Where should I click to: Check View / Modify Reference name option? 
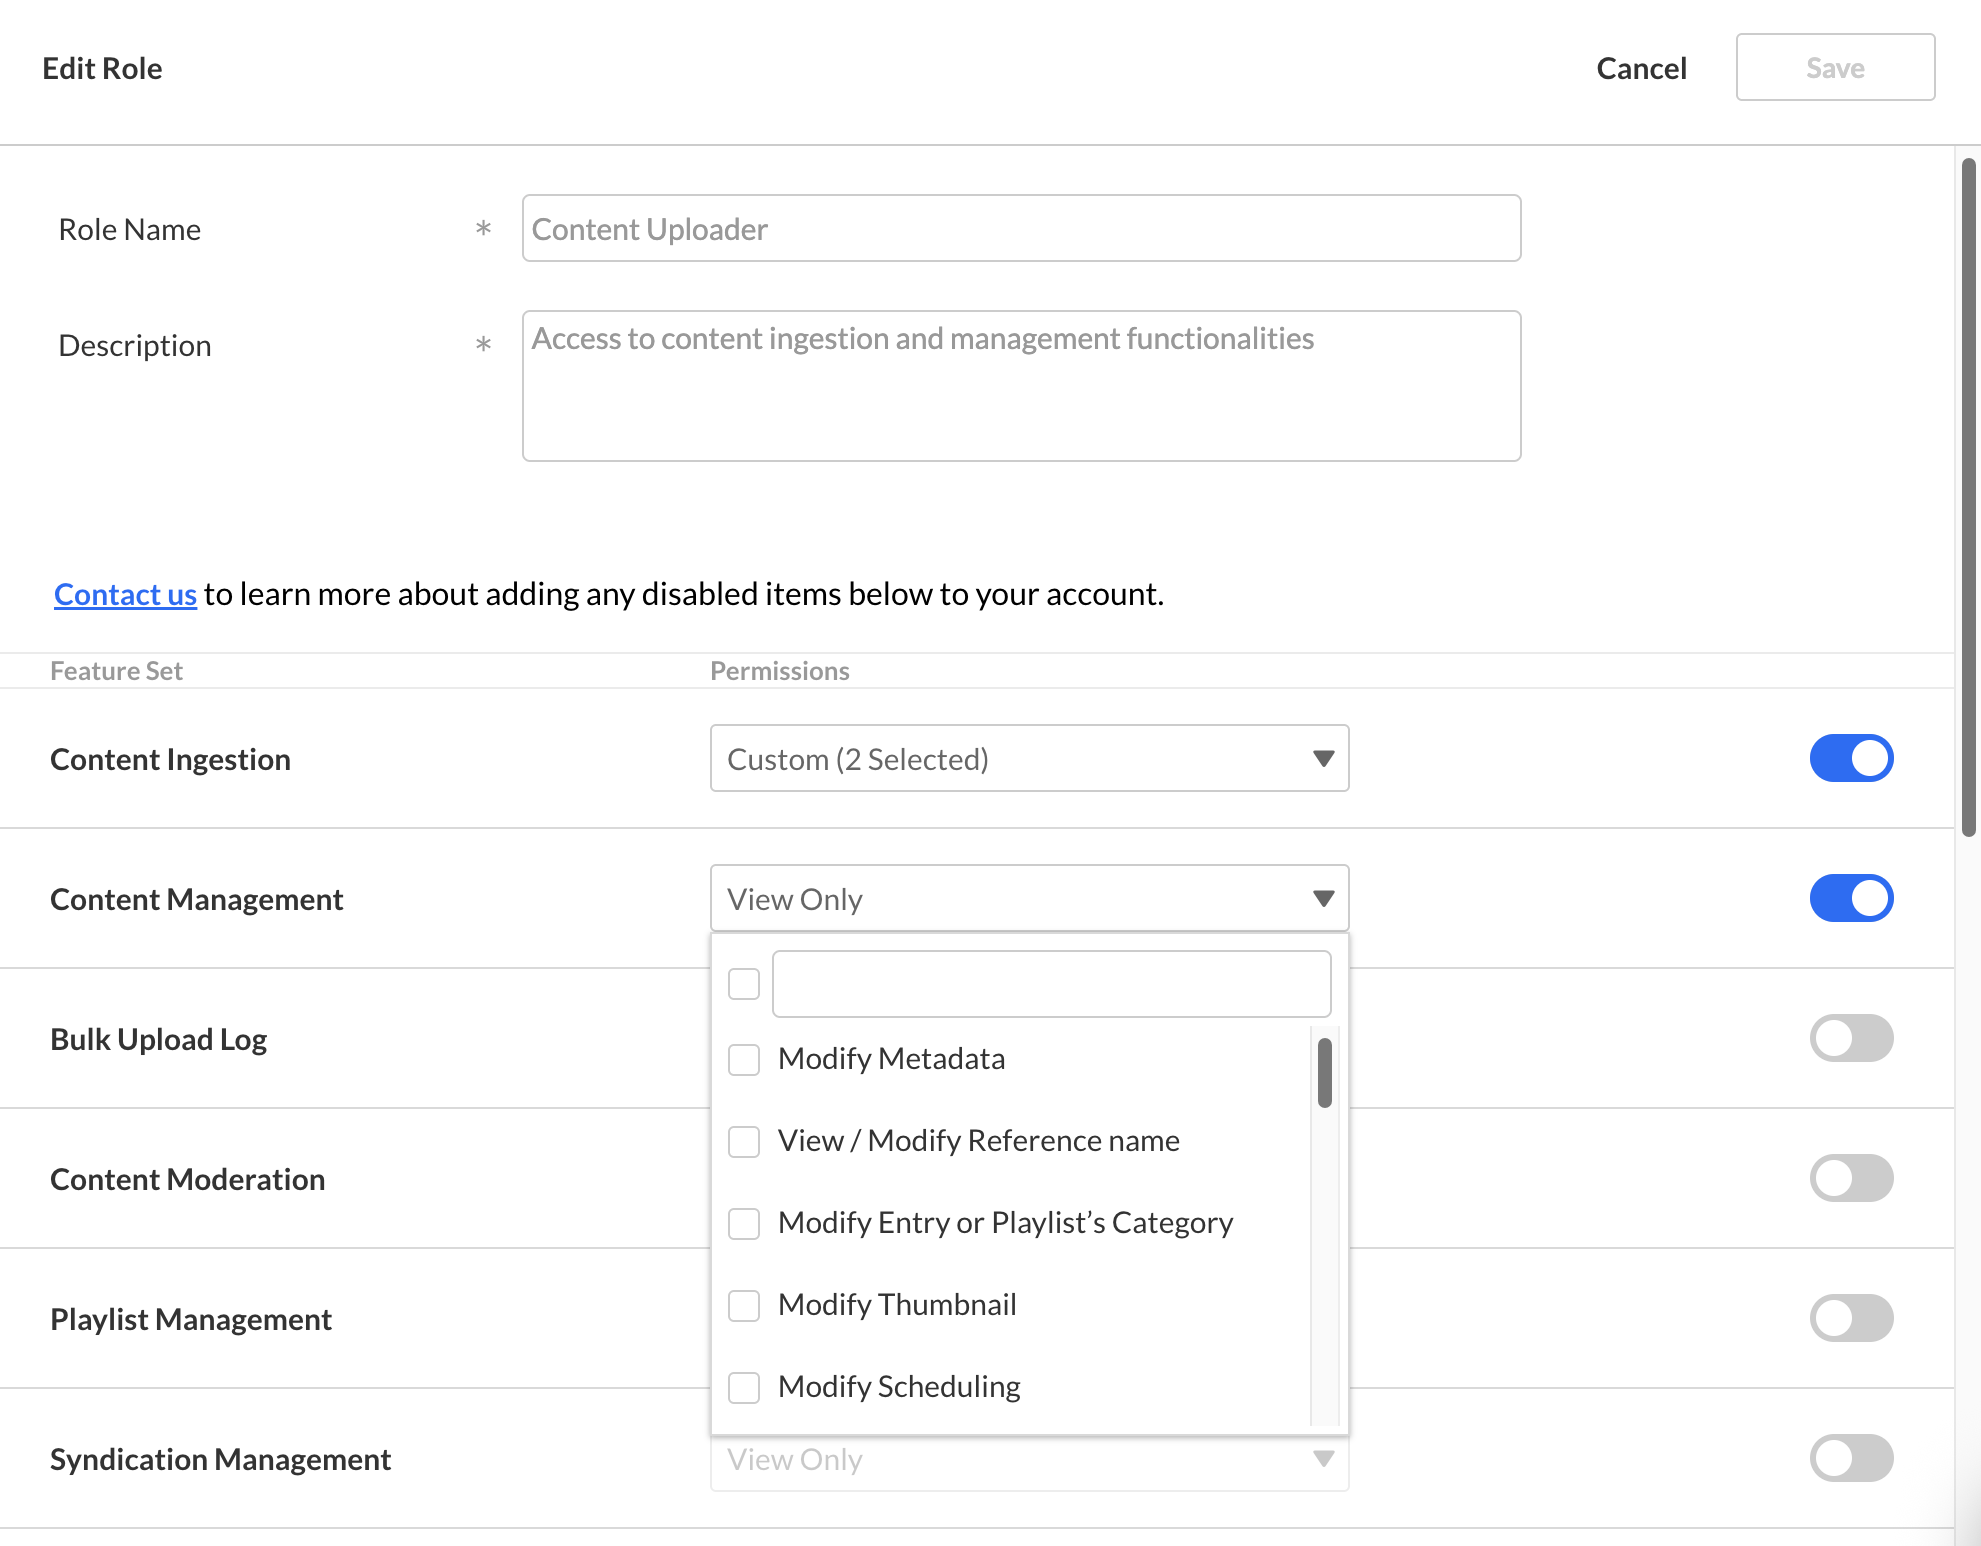pyautogui.click(x=744, y=1141)
